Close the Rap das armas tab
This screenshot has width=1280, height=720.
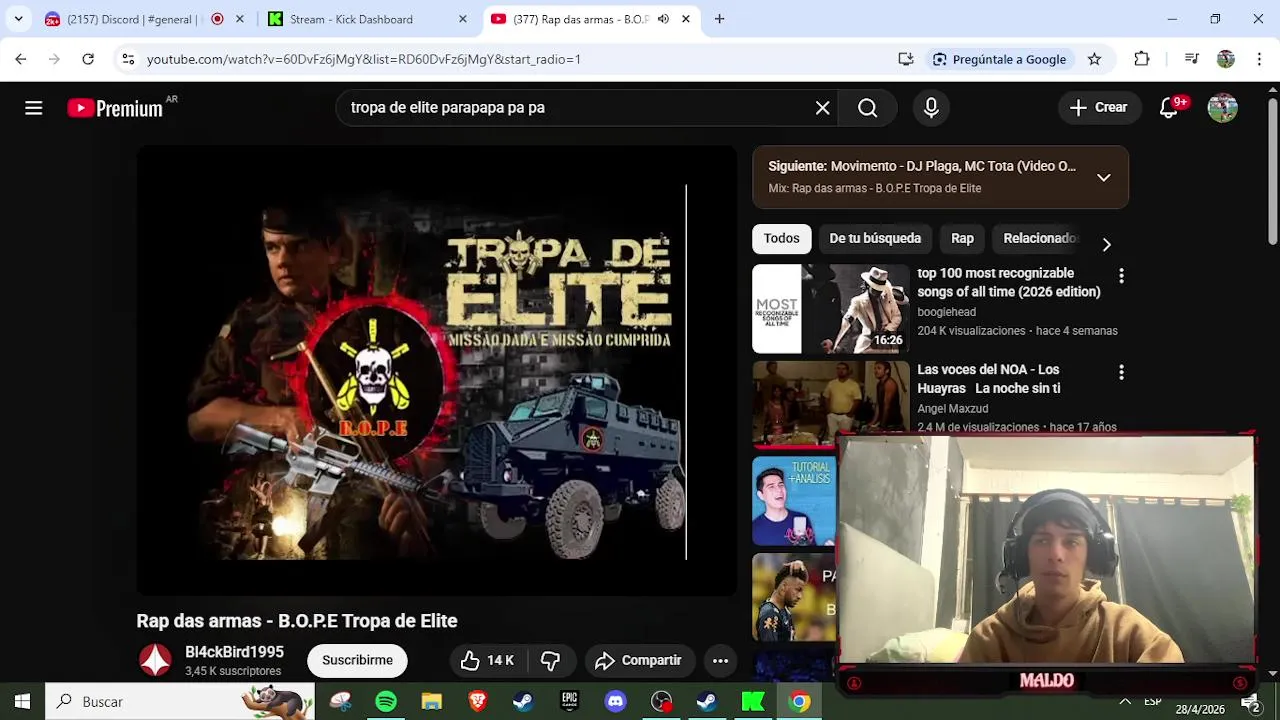pyautogui.click(x=686, y=19)
